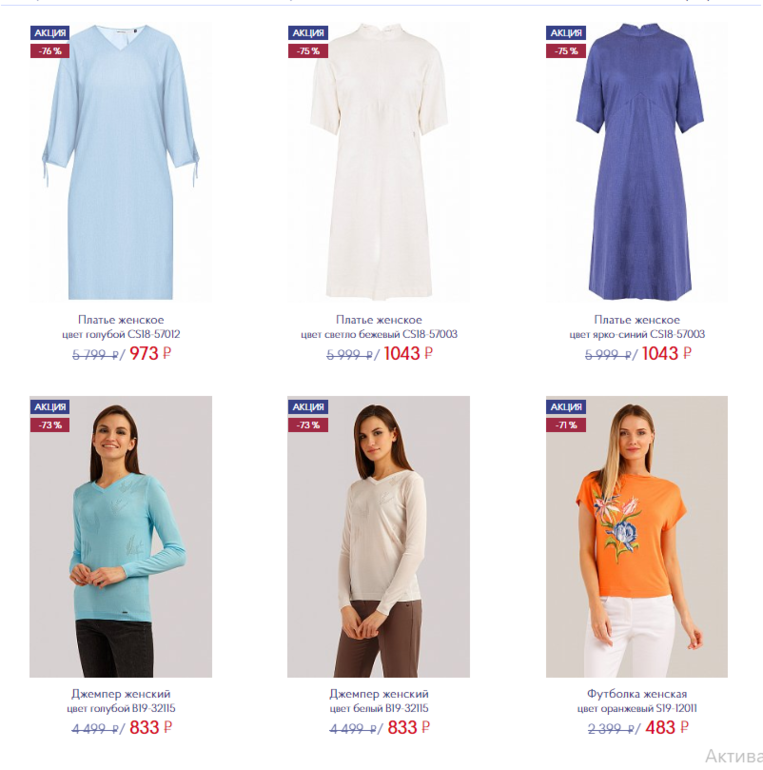
Task: Open link цвет светло бежевый CS18-57003
Action: click(379, 334)
